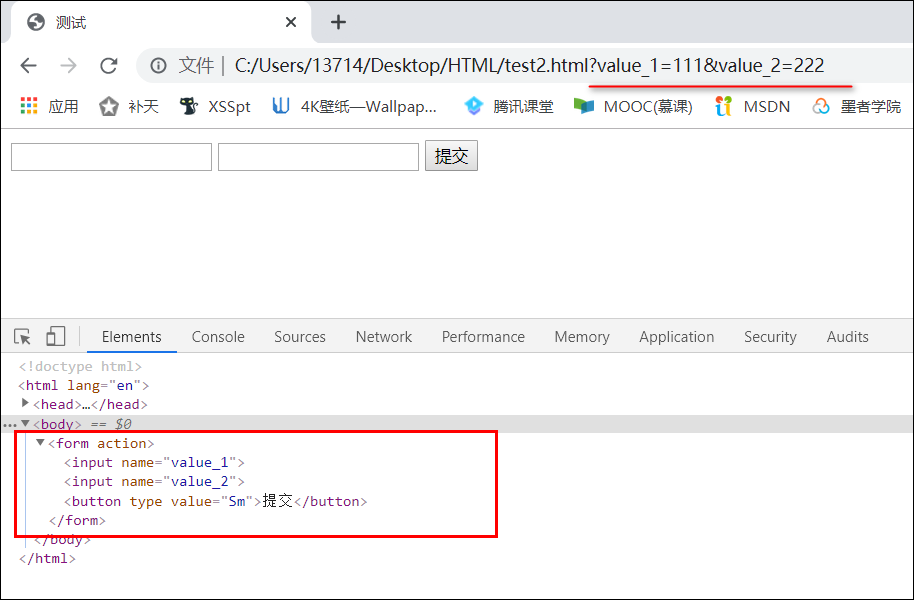Switch to the Elements tab
Screen dimensions: 914x600
pos(132,337)
